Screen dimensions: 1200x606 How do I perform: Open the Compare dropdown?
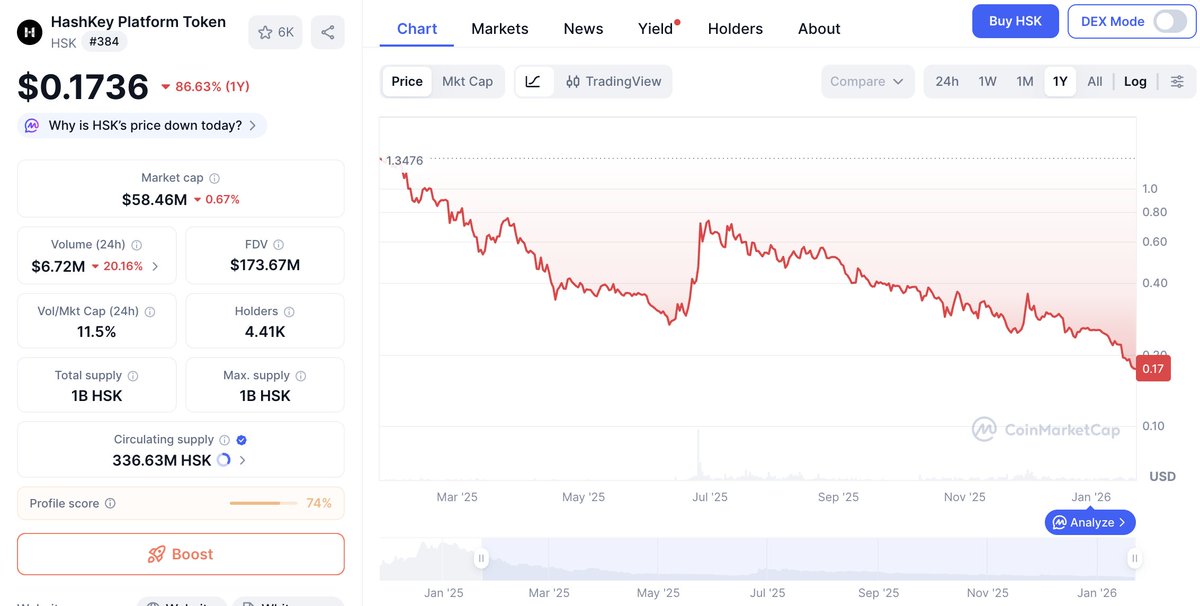pyautogui.click(x=867, y=81)
